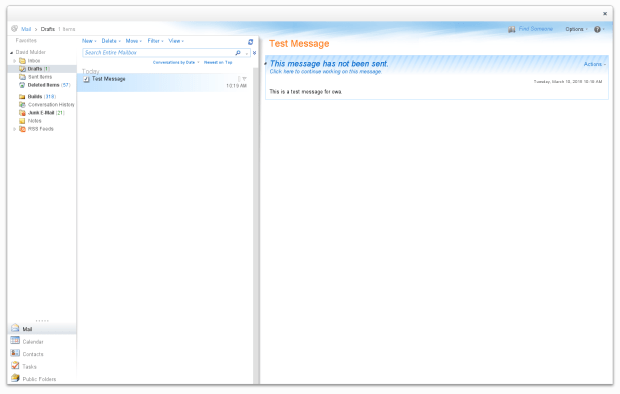Click the Inbox folder icon
The width and height of the screenshot is (620, 394).
point(23,61)
